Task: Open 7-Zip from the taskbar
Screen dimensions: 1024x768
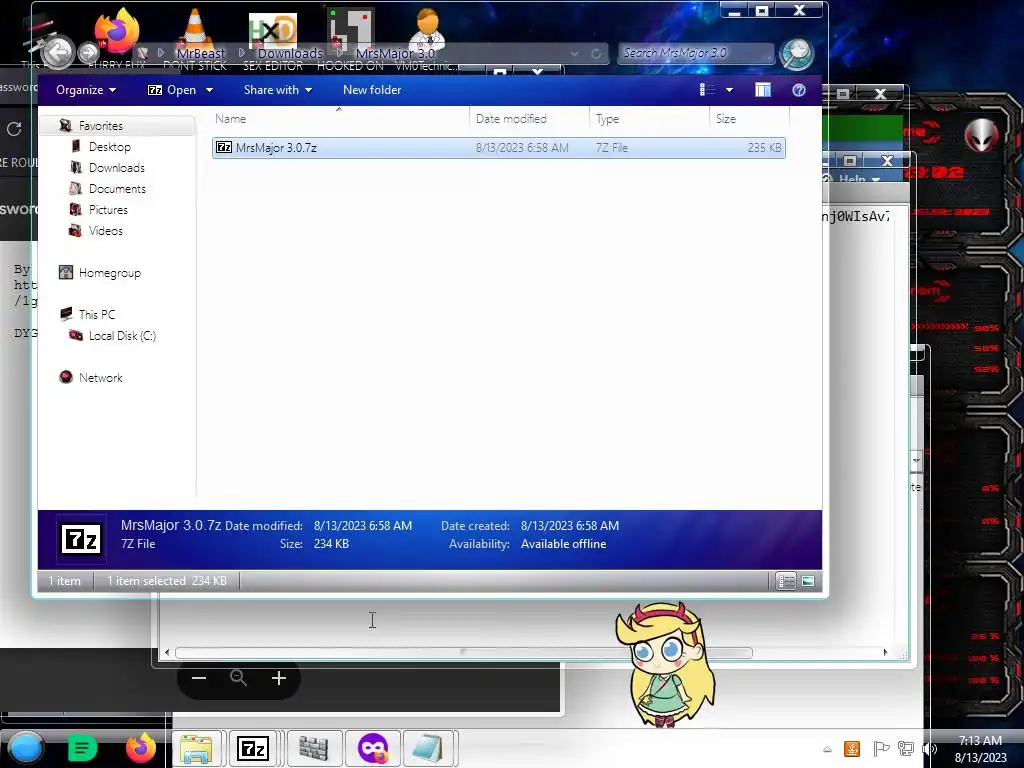Action: [253, 748]
